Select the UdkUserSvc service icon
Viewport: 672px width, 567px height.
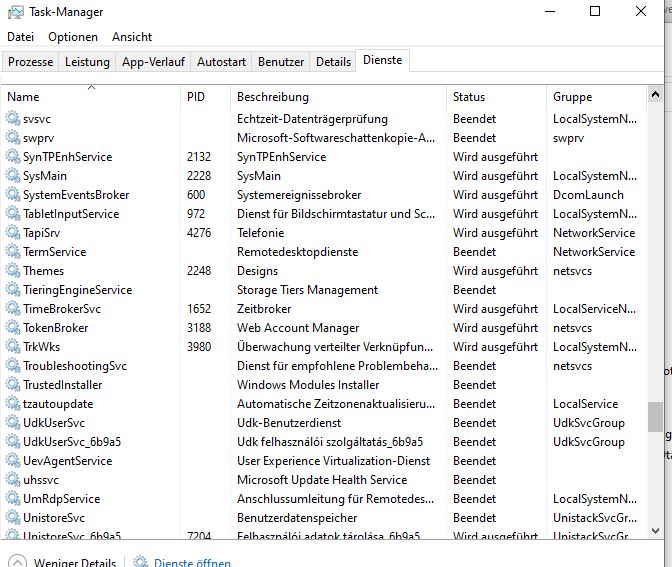click(x=13, y=423)
